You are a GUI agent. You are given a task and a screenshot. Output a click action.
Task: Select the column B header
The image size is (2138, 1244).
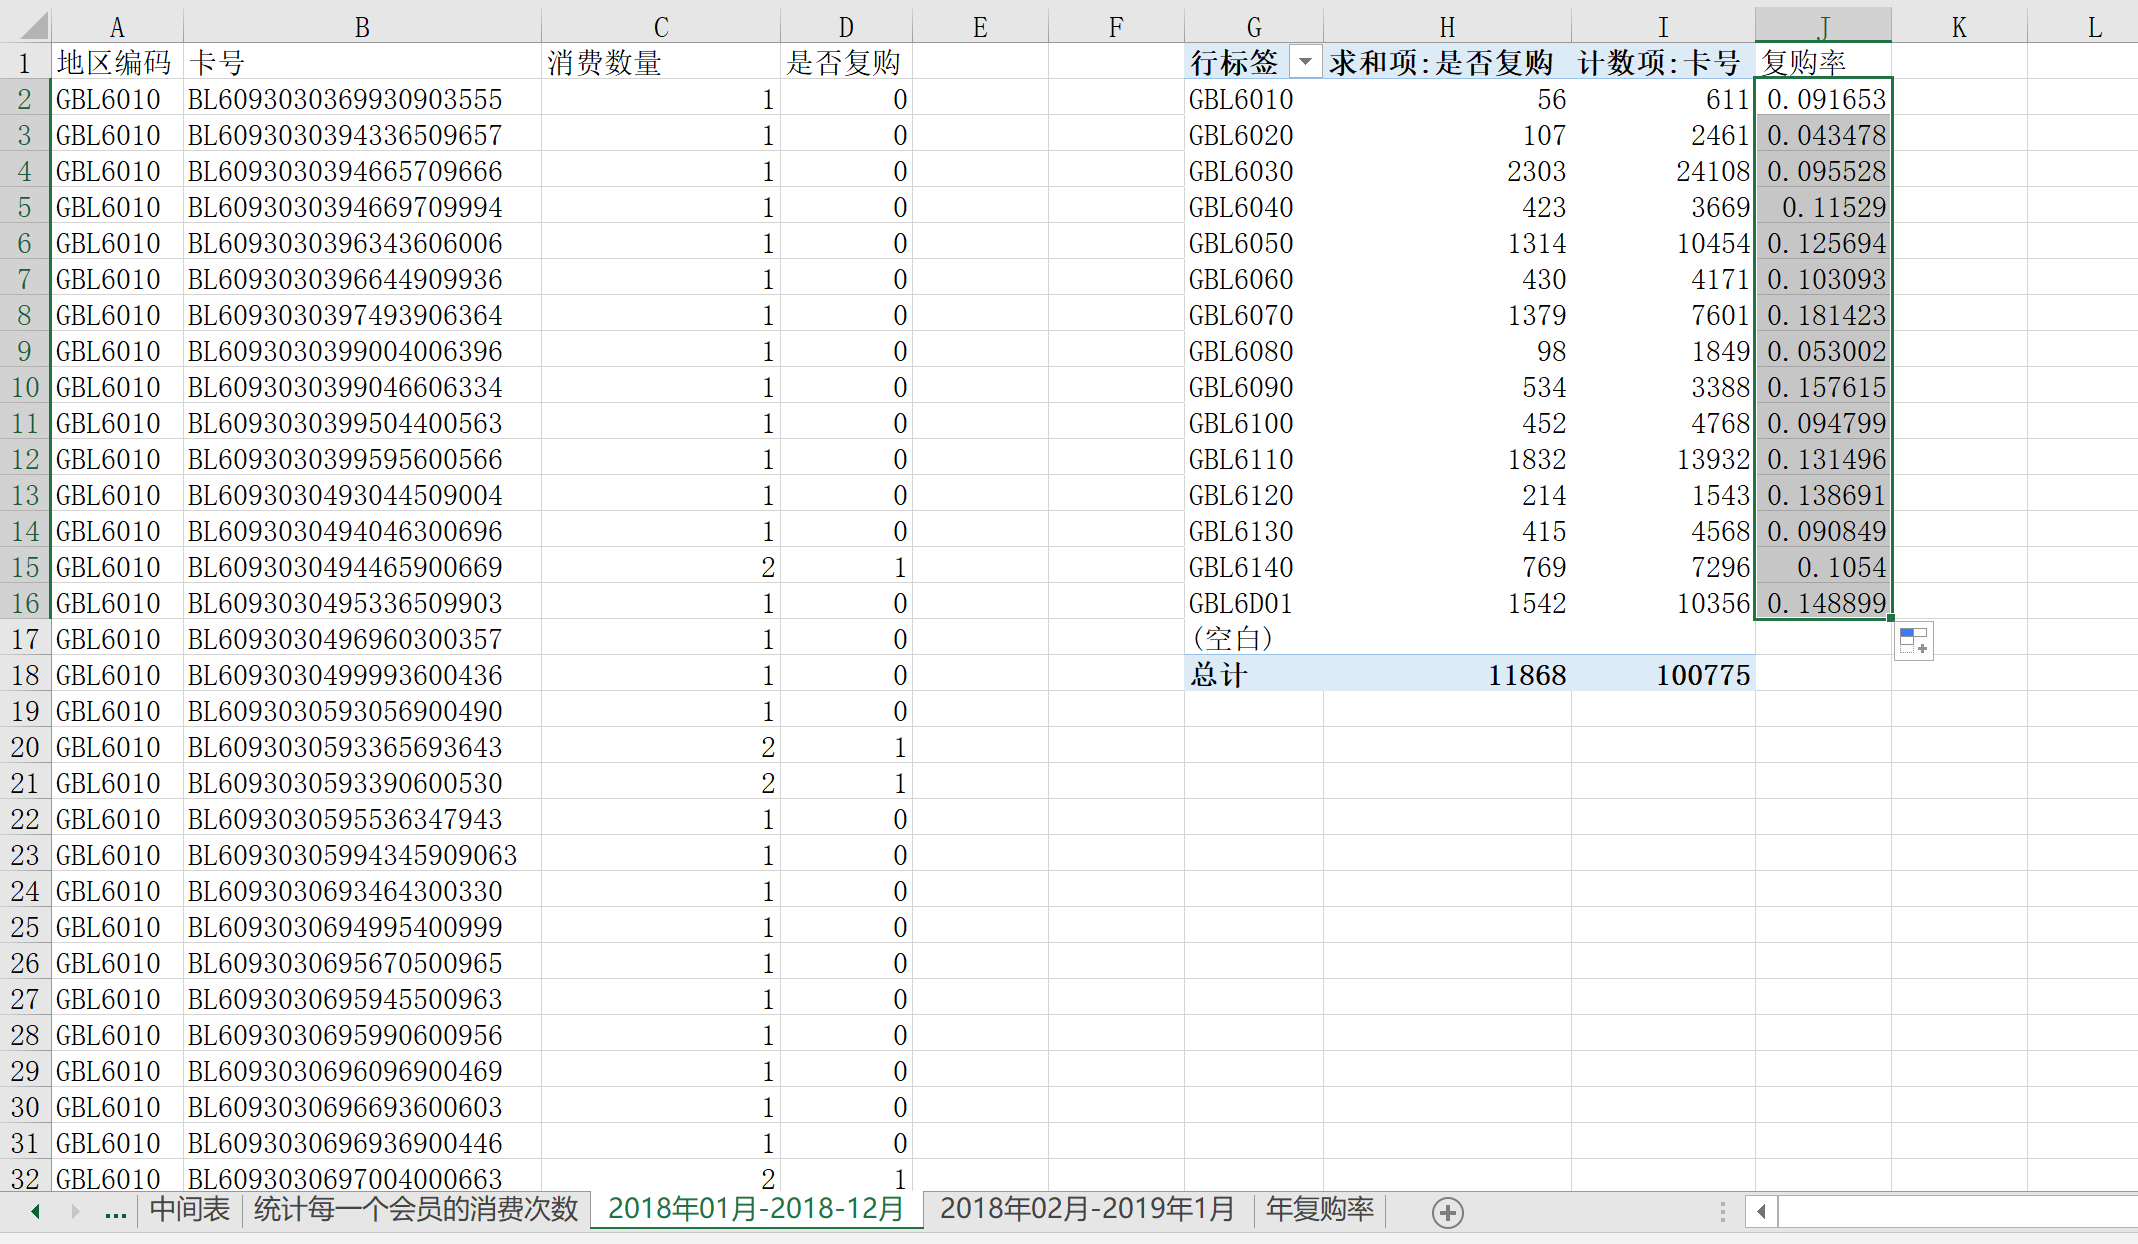362,26
